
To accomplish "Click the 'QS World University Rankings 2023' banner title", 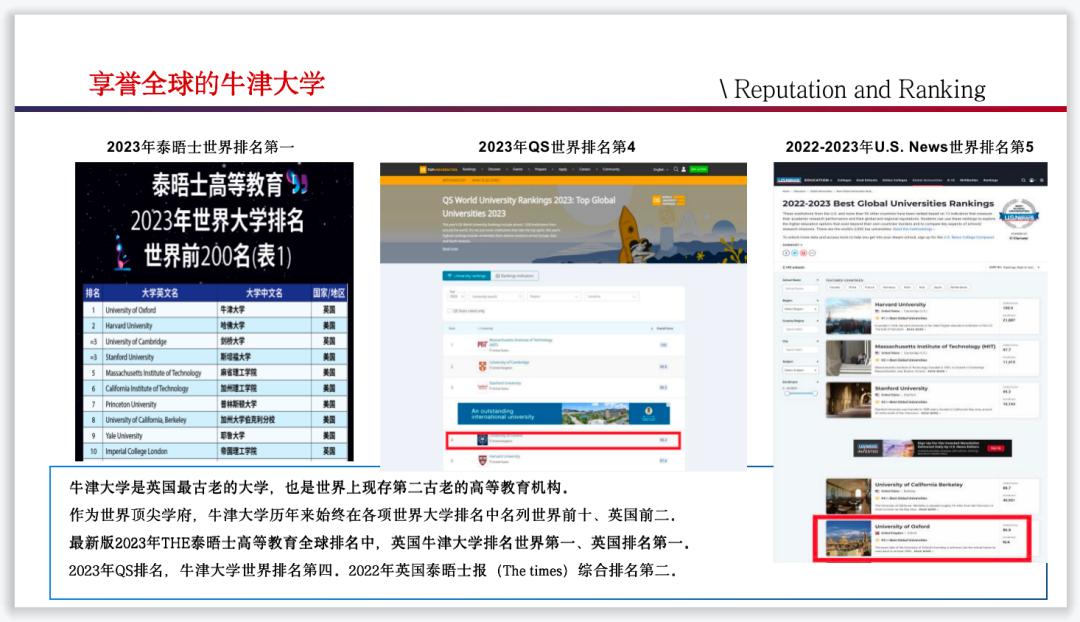I will [x=529, y=207].
